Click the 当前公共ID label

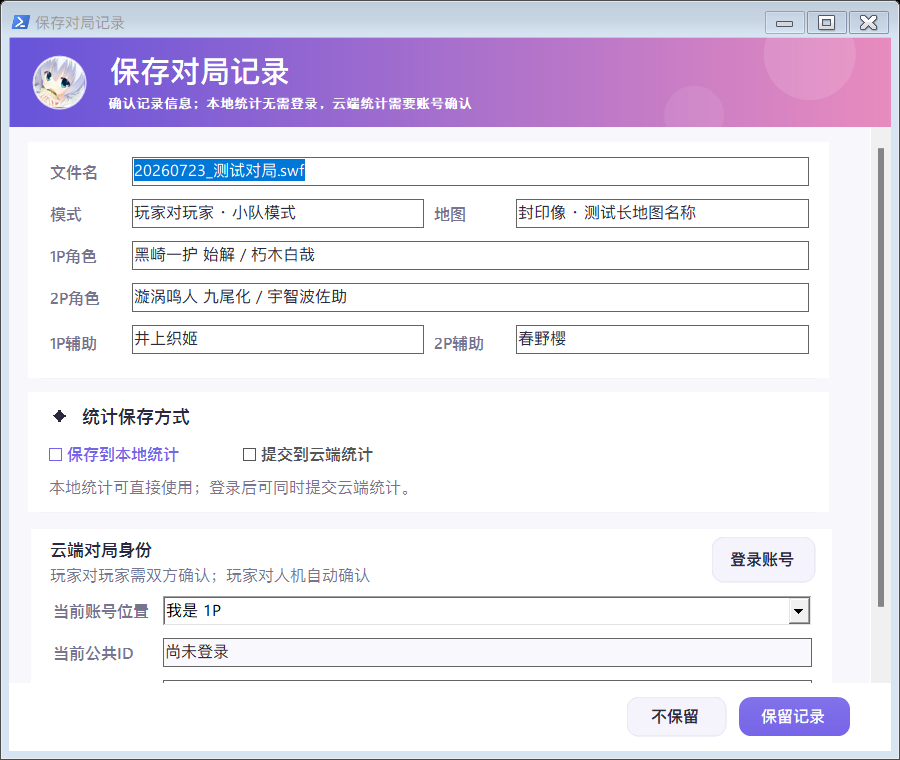pyautogui.click(x=94, y=653)
